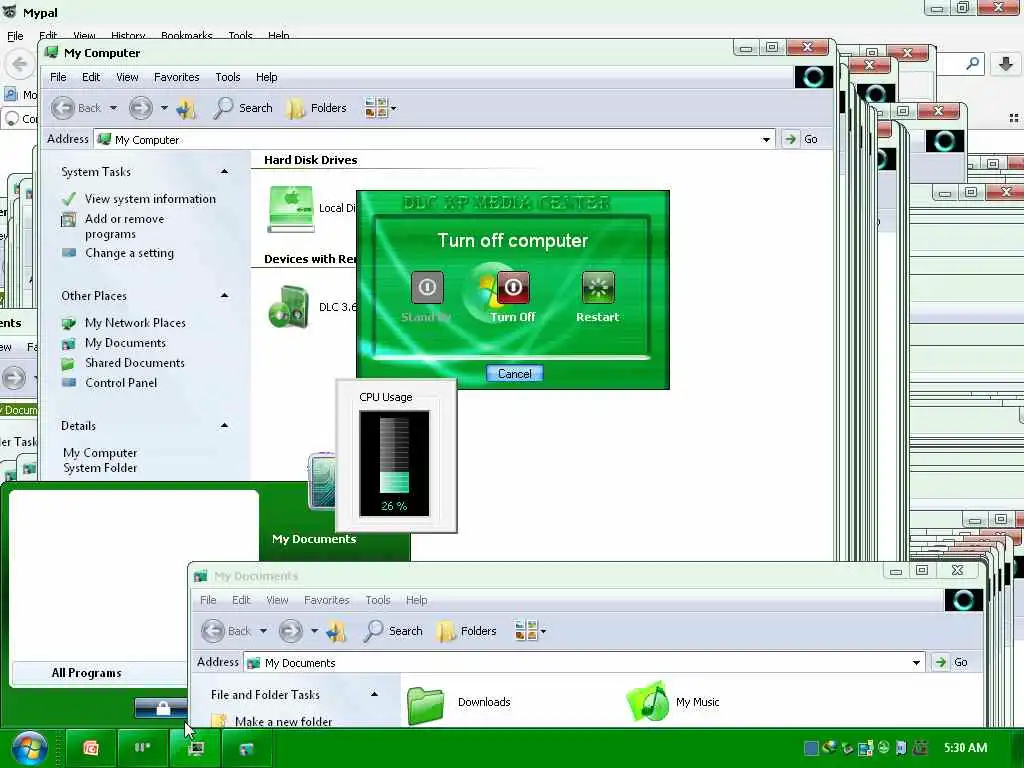1024x768 pixels.
Task: Open View menu in My Computer window
Action: click(127, 77)
